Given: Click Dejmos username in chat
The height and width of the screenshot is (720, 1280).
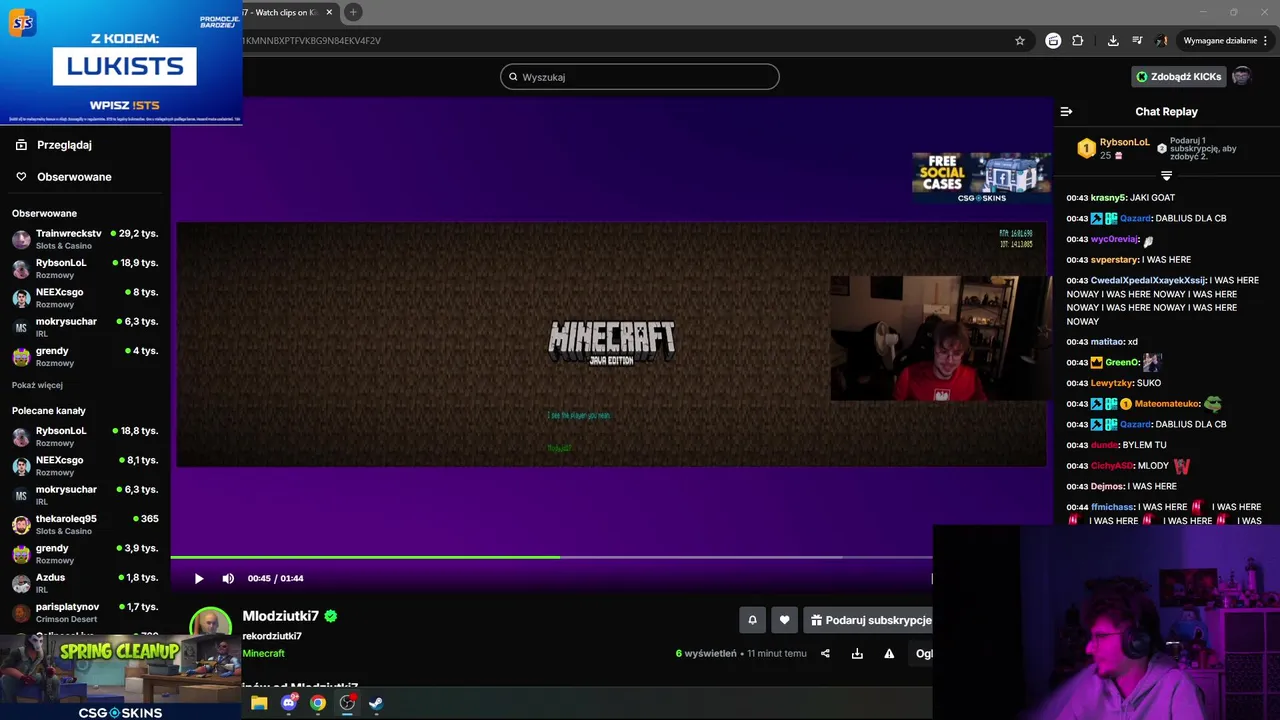Looking at the screenshot, I should pyautogui.click(x=1108, y=486).
